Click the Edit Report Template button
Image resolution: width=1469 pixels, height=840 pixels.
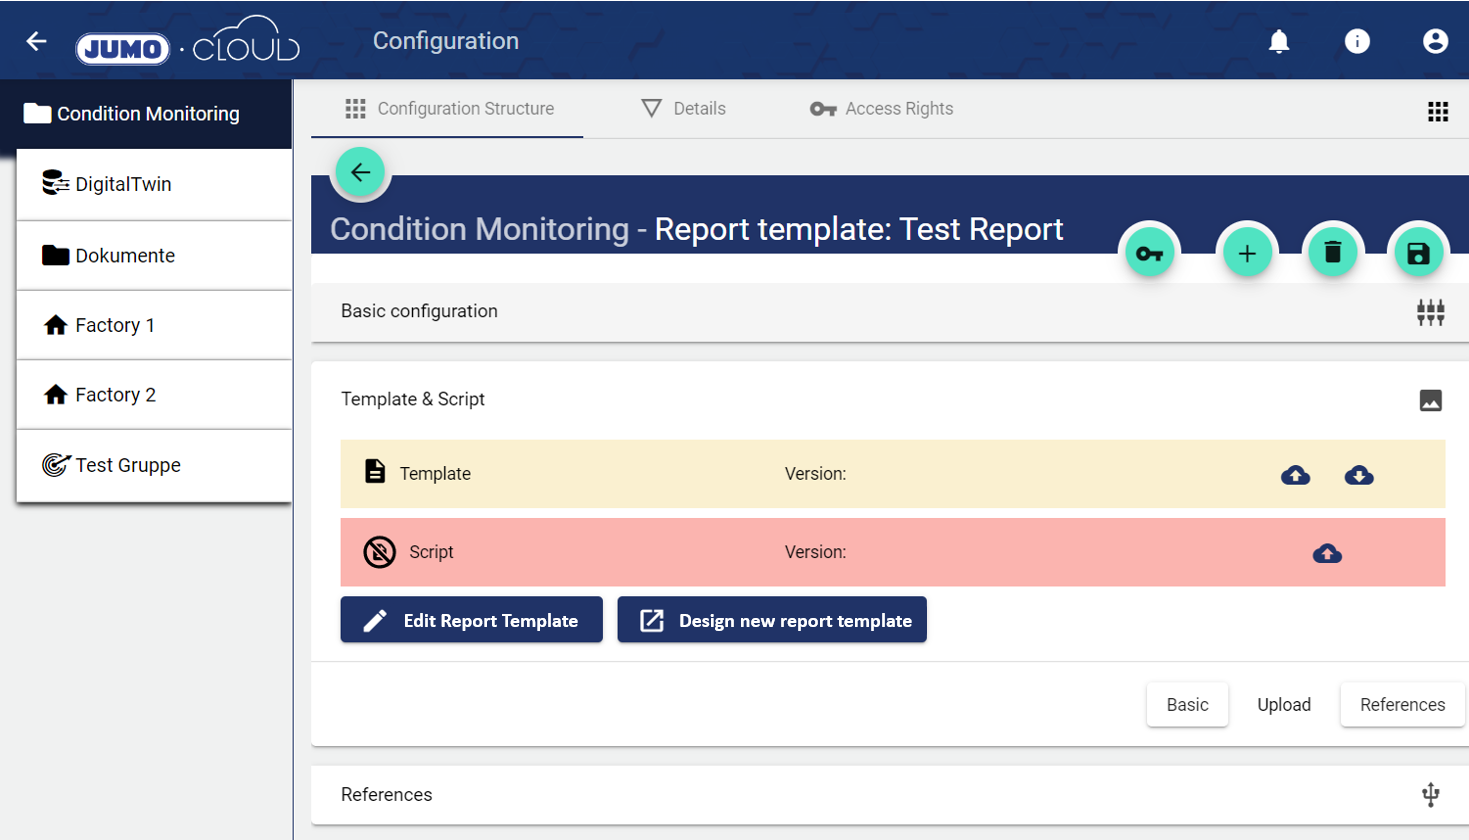(x=471, y=620)
